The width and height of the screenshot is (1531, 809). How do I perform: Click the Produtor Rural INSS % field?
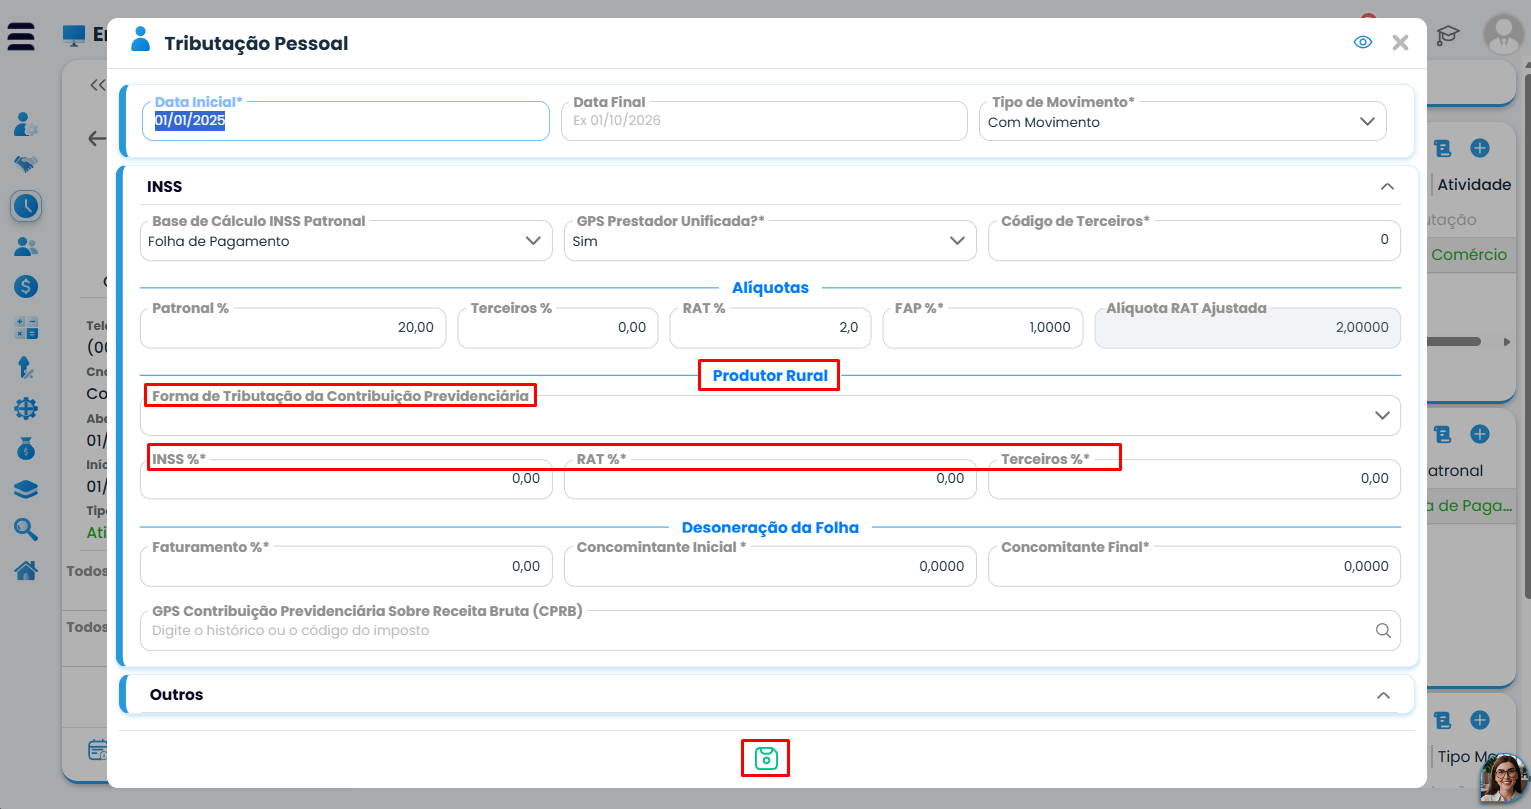(346, 478)
